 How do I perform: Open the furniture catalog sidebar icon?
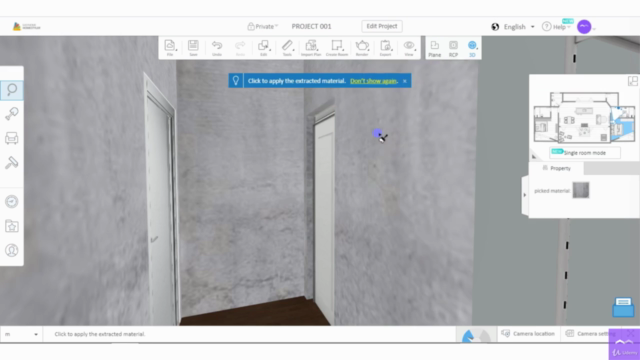click(12, 138)
